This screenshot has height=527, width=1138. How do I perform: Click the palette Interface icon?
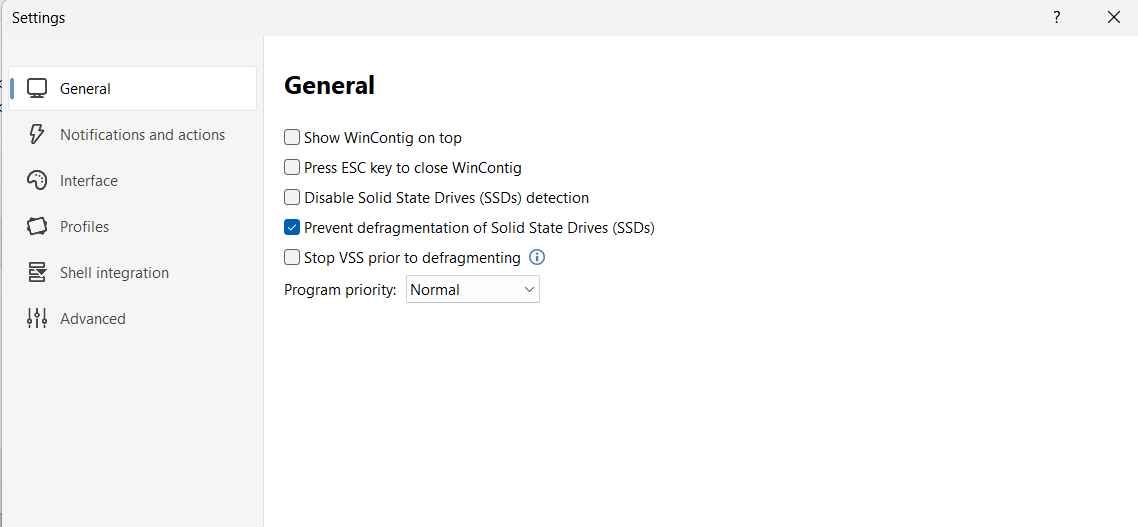coord(37,180)
